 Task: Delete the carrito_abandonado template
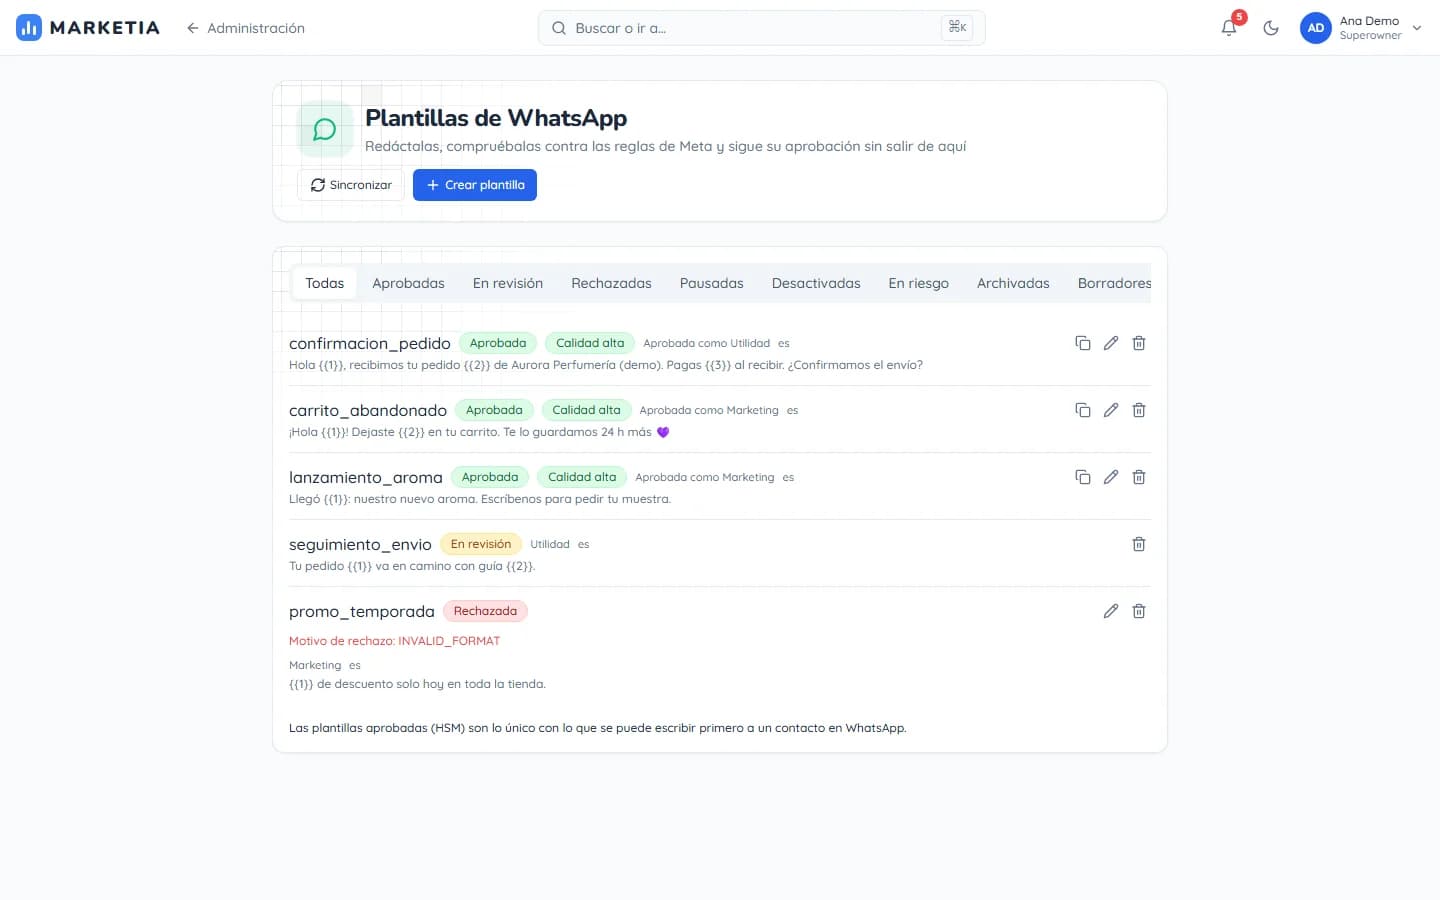coord(1139,410)
